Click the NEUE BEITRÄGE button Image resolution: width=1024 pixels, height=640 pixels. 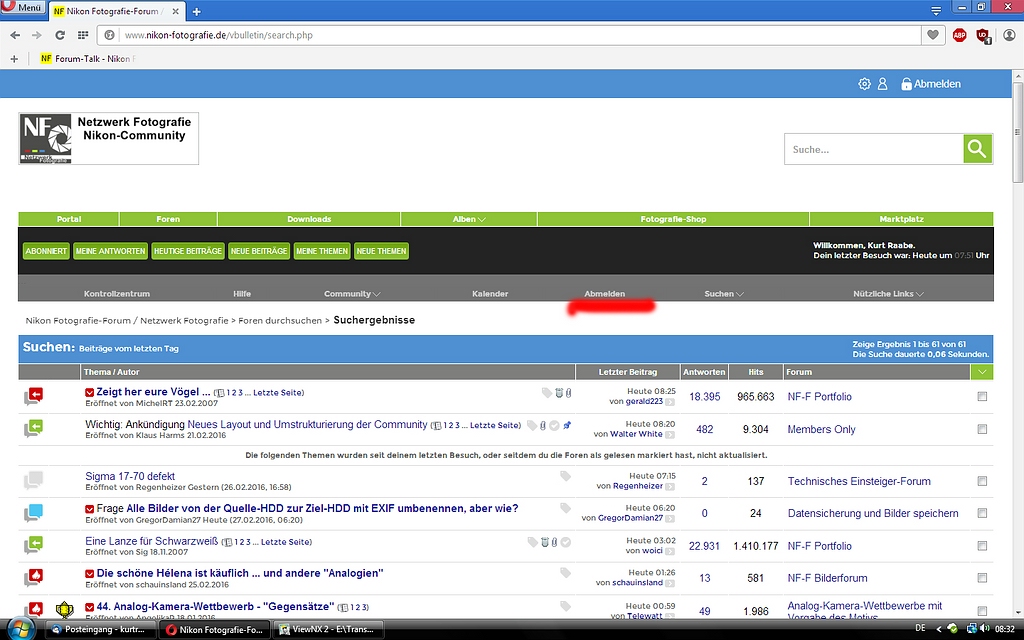click(259, 251)
